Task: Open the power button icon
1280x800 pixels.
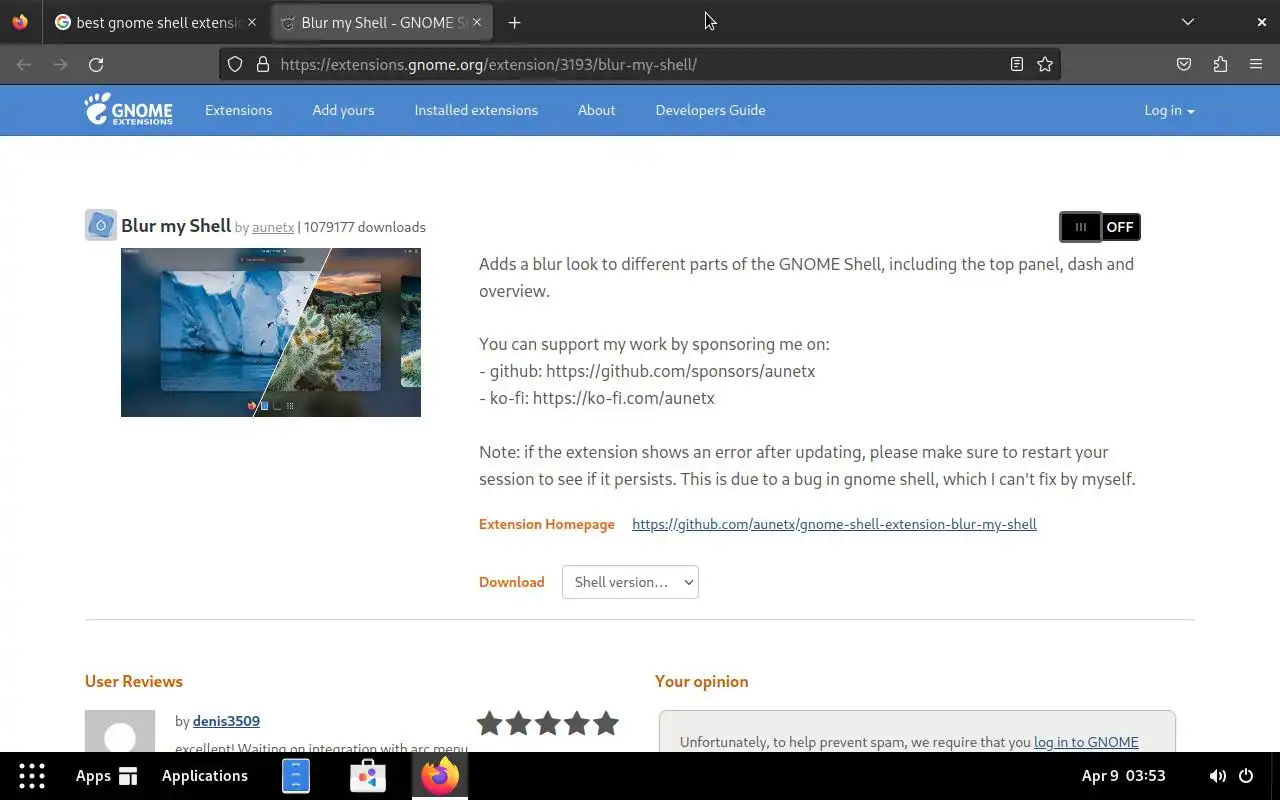Action: pyautogui.click(x=1246, y=776)
